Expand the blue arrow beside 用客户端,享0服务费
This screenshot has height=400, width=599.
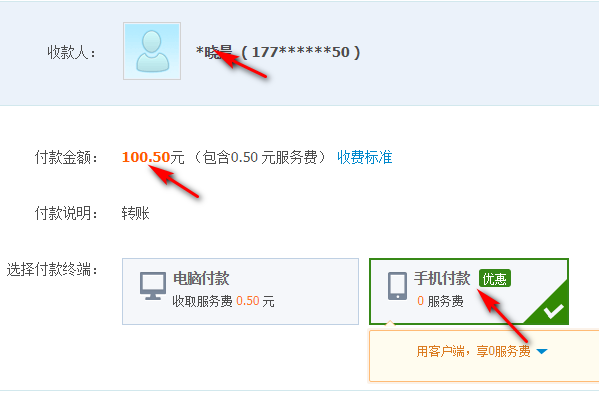pyautogui.click(x=542, y=351)
